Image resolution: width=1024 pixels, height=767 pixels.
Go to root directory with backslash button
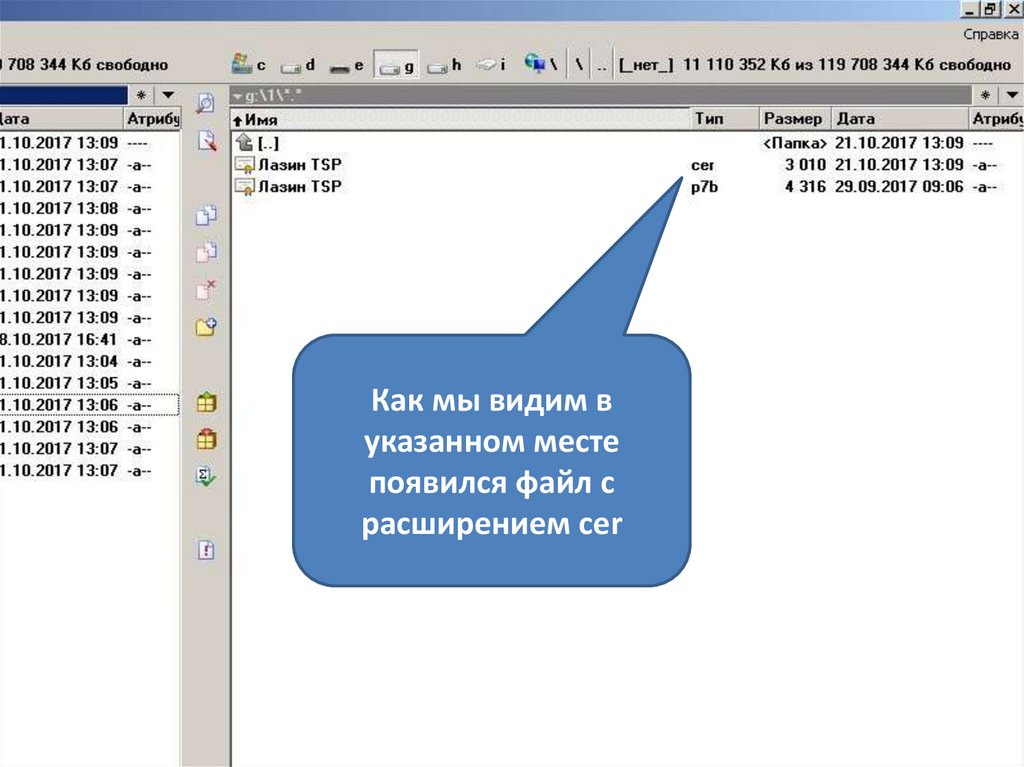pyautogui.click(x=579, y=65)
